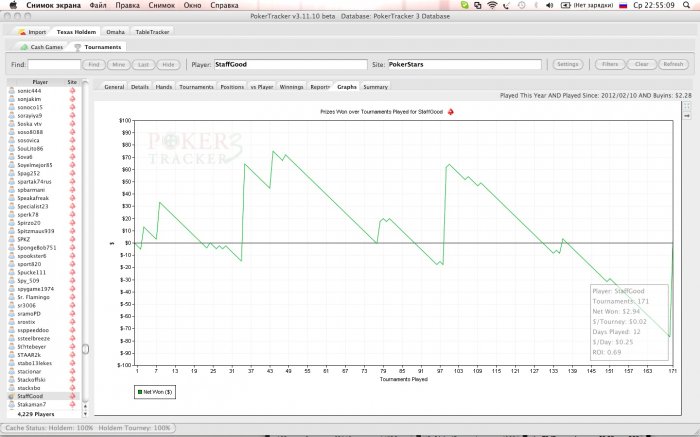Click the Player field showing StaffGood
Image resolution: width=700 pixels, height=437 pixels.
pos(291,64)
